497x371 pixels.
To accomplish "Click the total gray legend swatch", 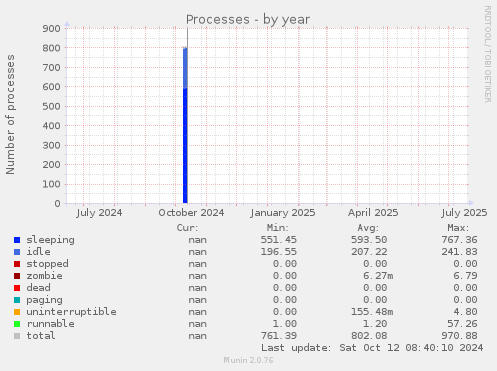I will [x=17, y=336].
